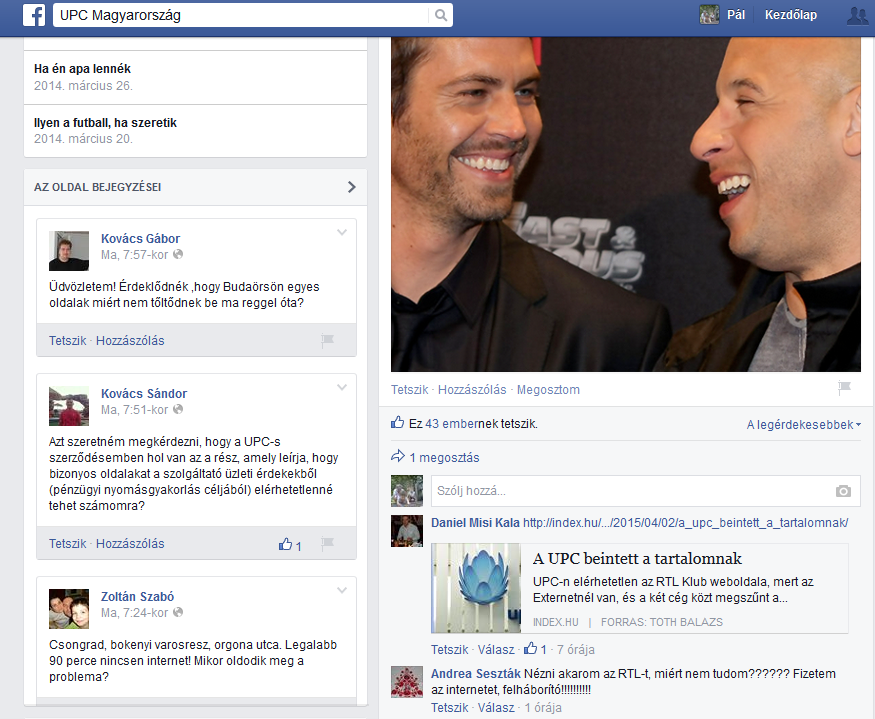Open Zoltán Szabó's name link
Viewport: 875px width, 719px height.
pyautogui.click(x=137, y=596)
